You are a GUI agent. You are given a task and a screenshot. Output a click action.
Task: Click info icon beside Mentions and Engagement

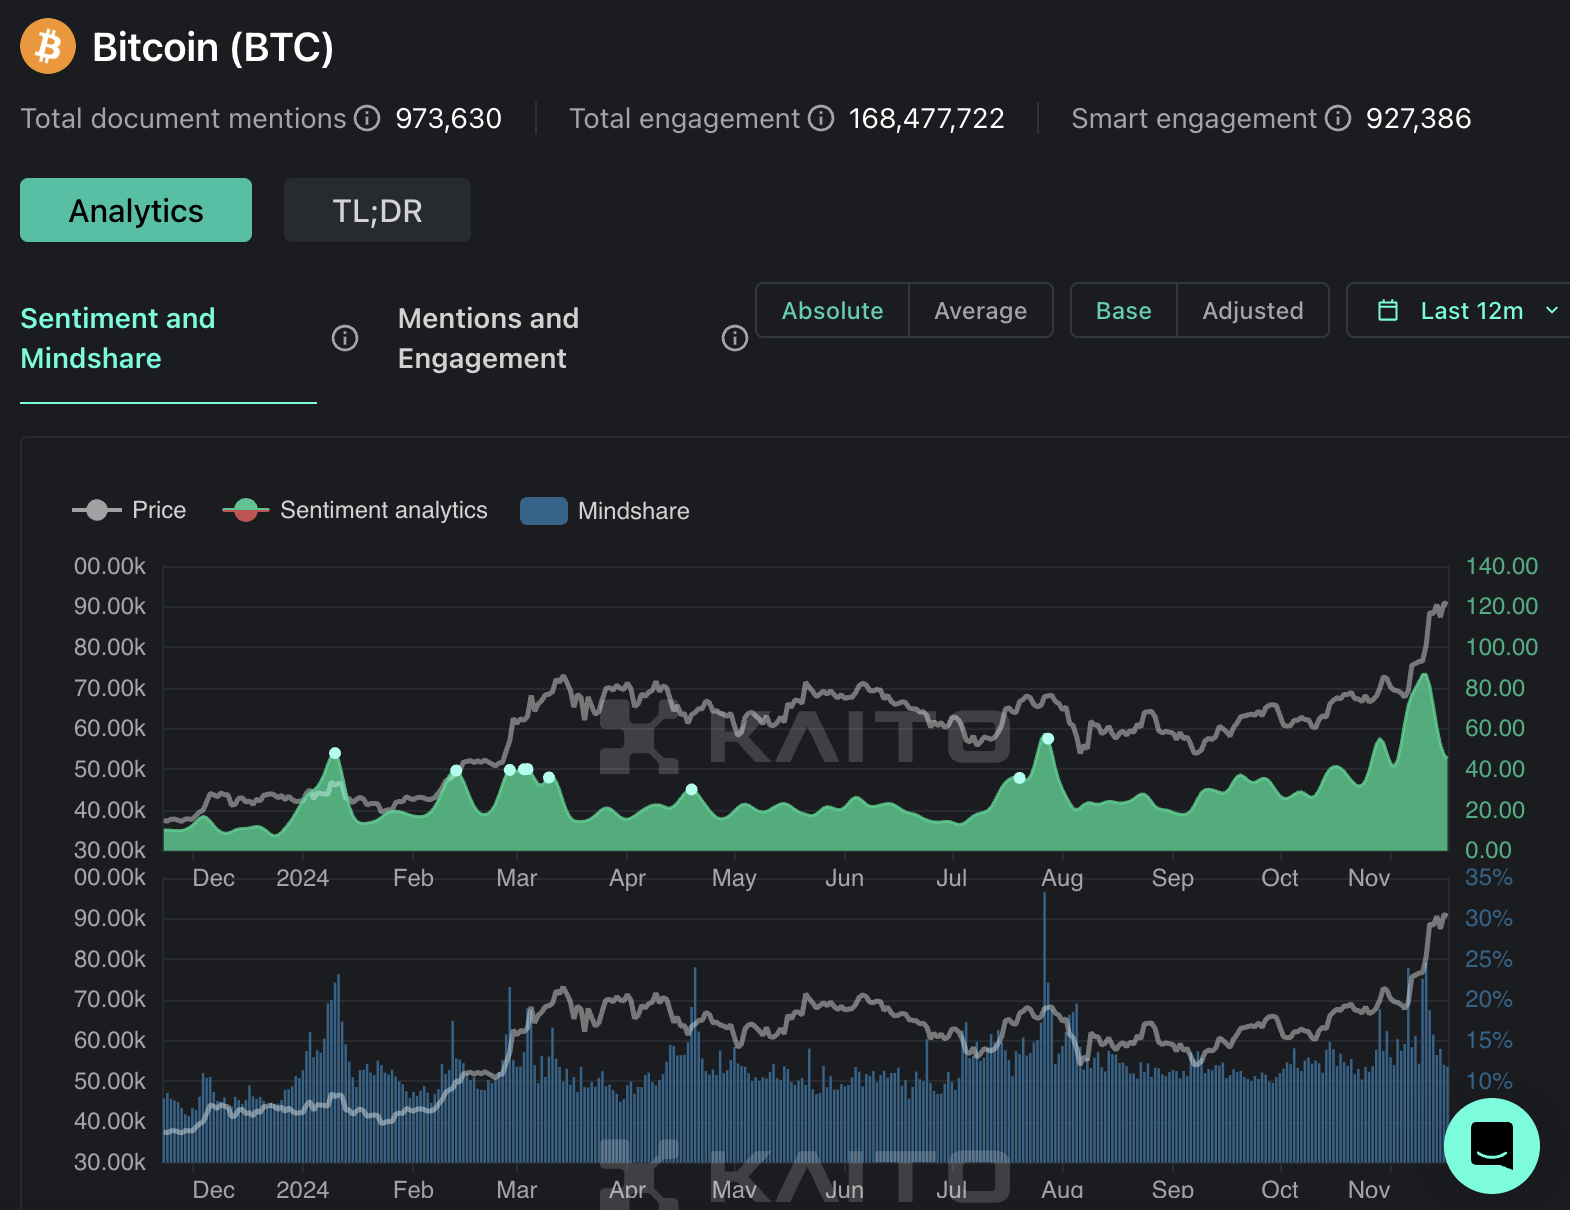click(735, 338)
